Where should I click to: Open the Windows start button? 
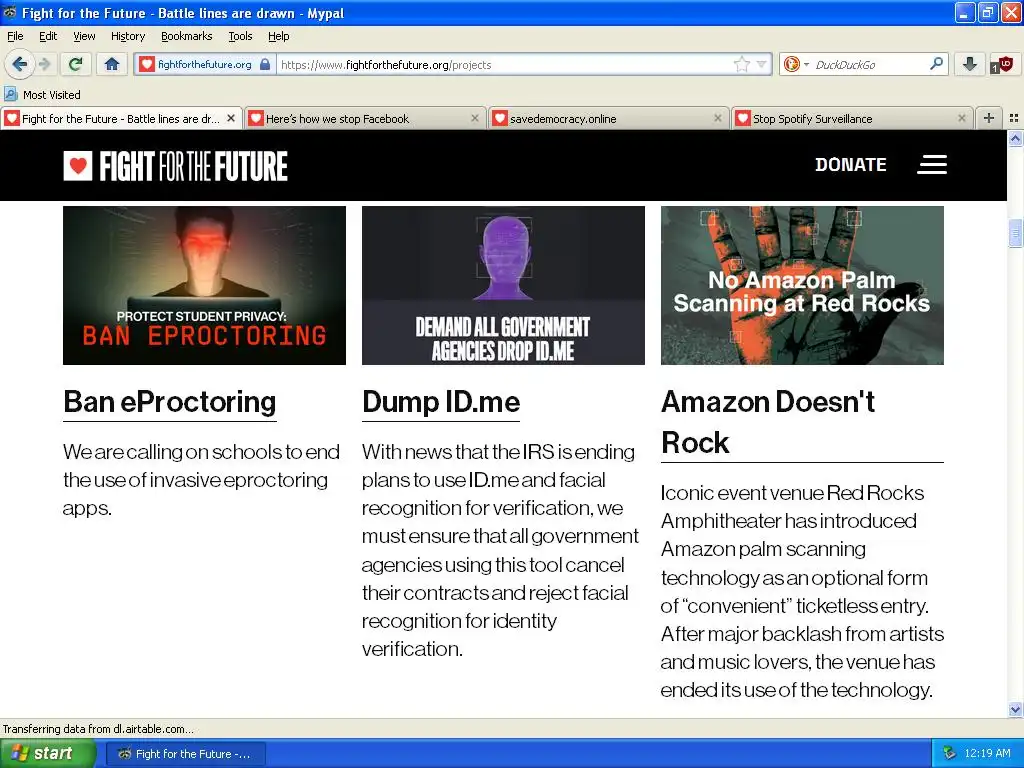[x=48, y=754]
